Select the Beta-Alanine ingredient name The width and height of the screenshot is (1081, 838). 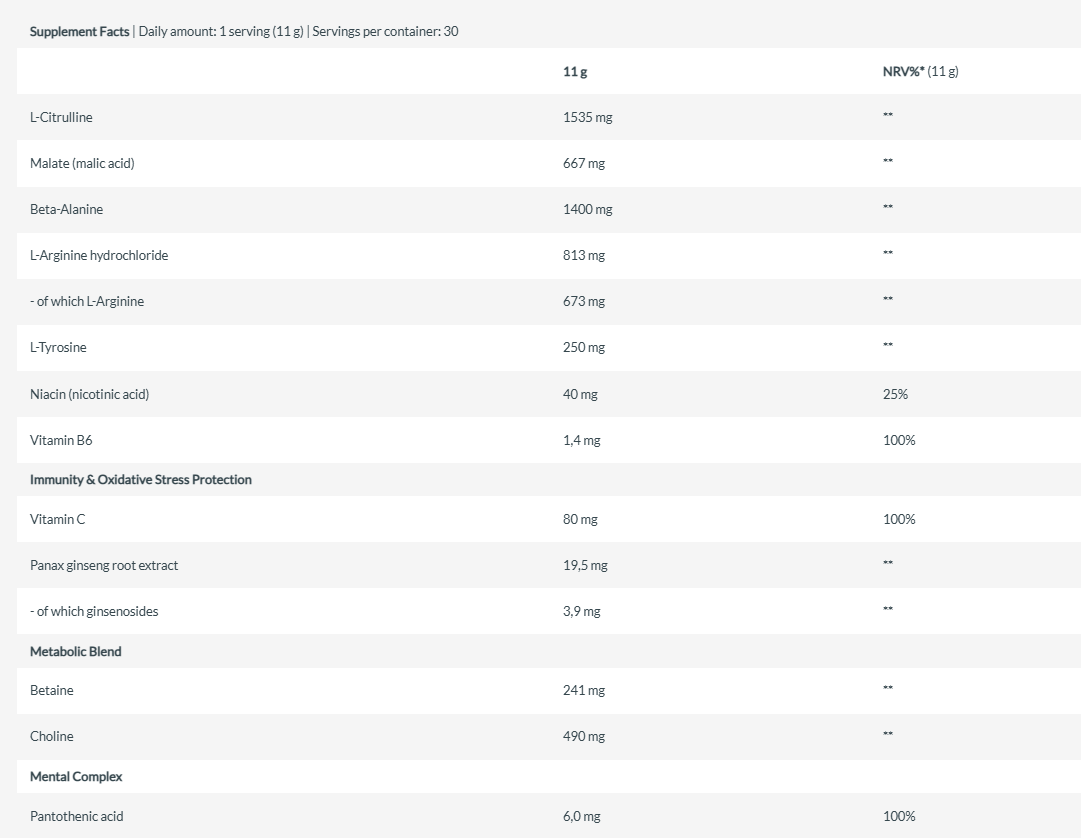point(66,210)
